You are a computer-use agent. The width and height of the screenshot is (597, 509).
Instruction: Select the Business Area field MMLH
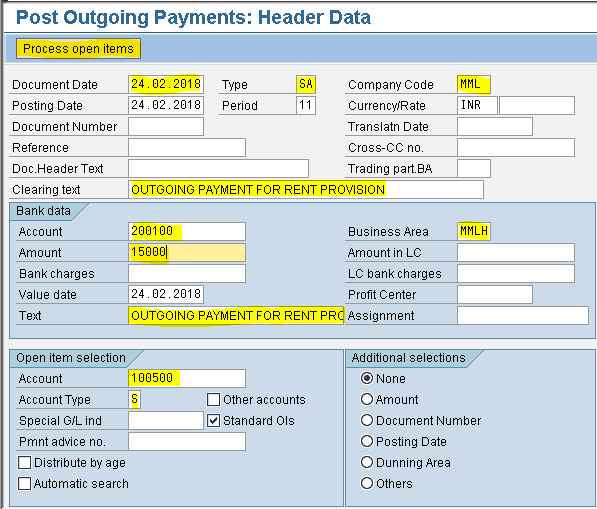[x=474, y=231]
